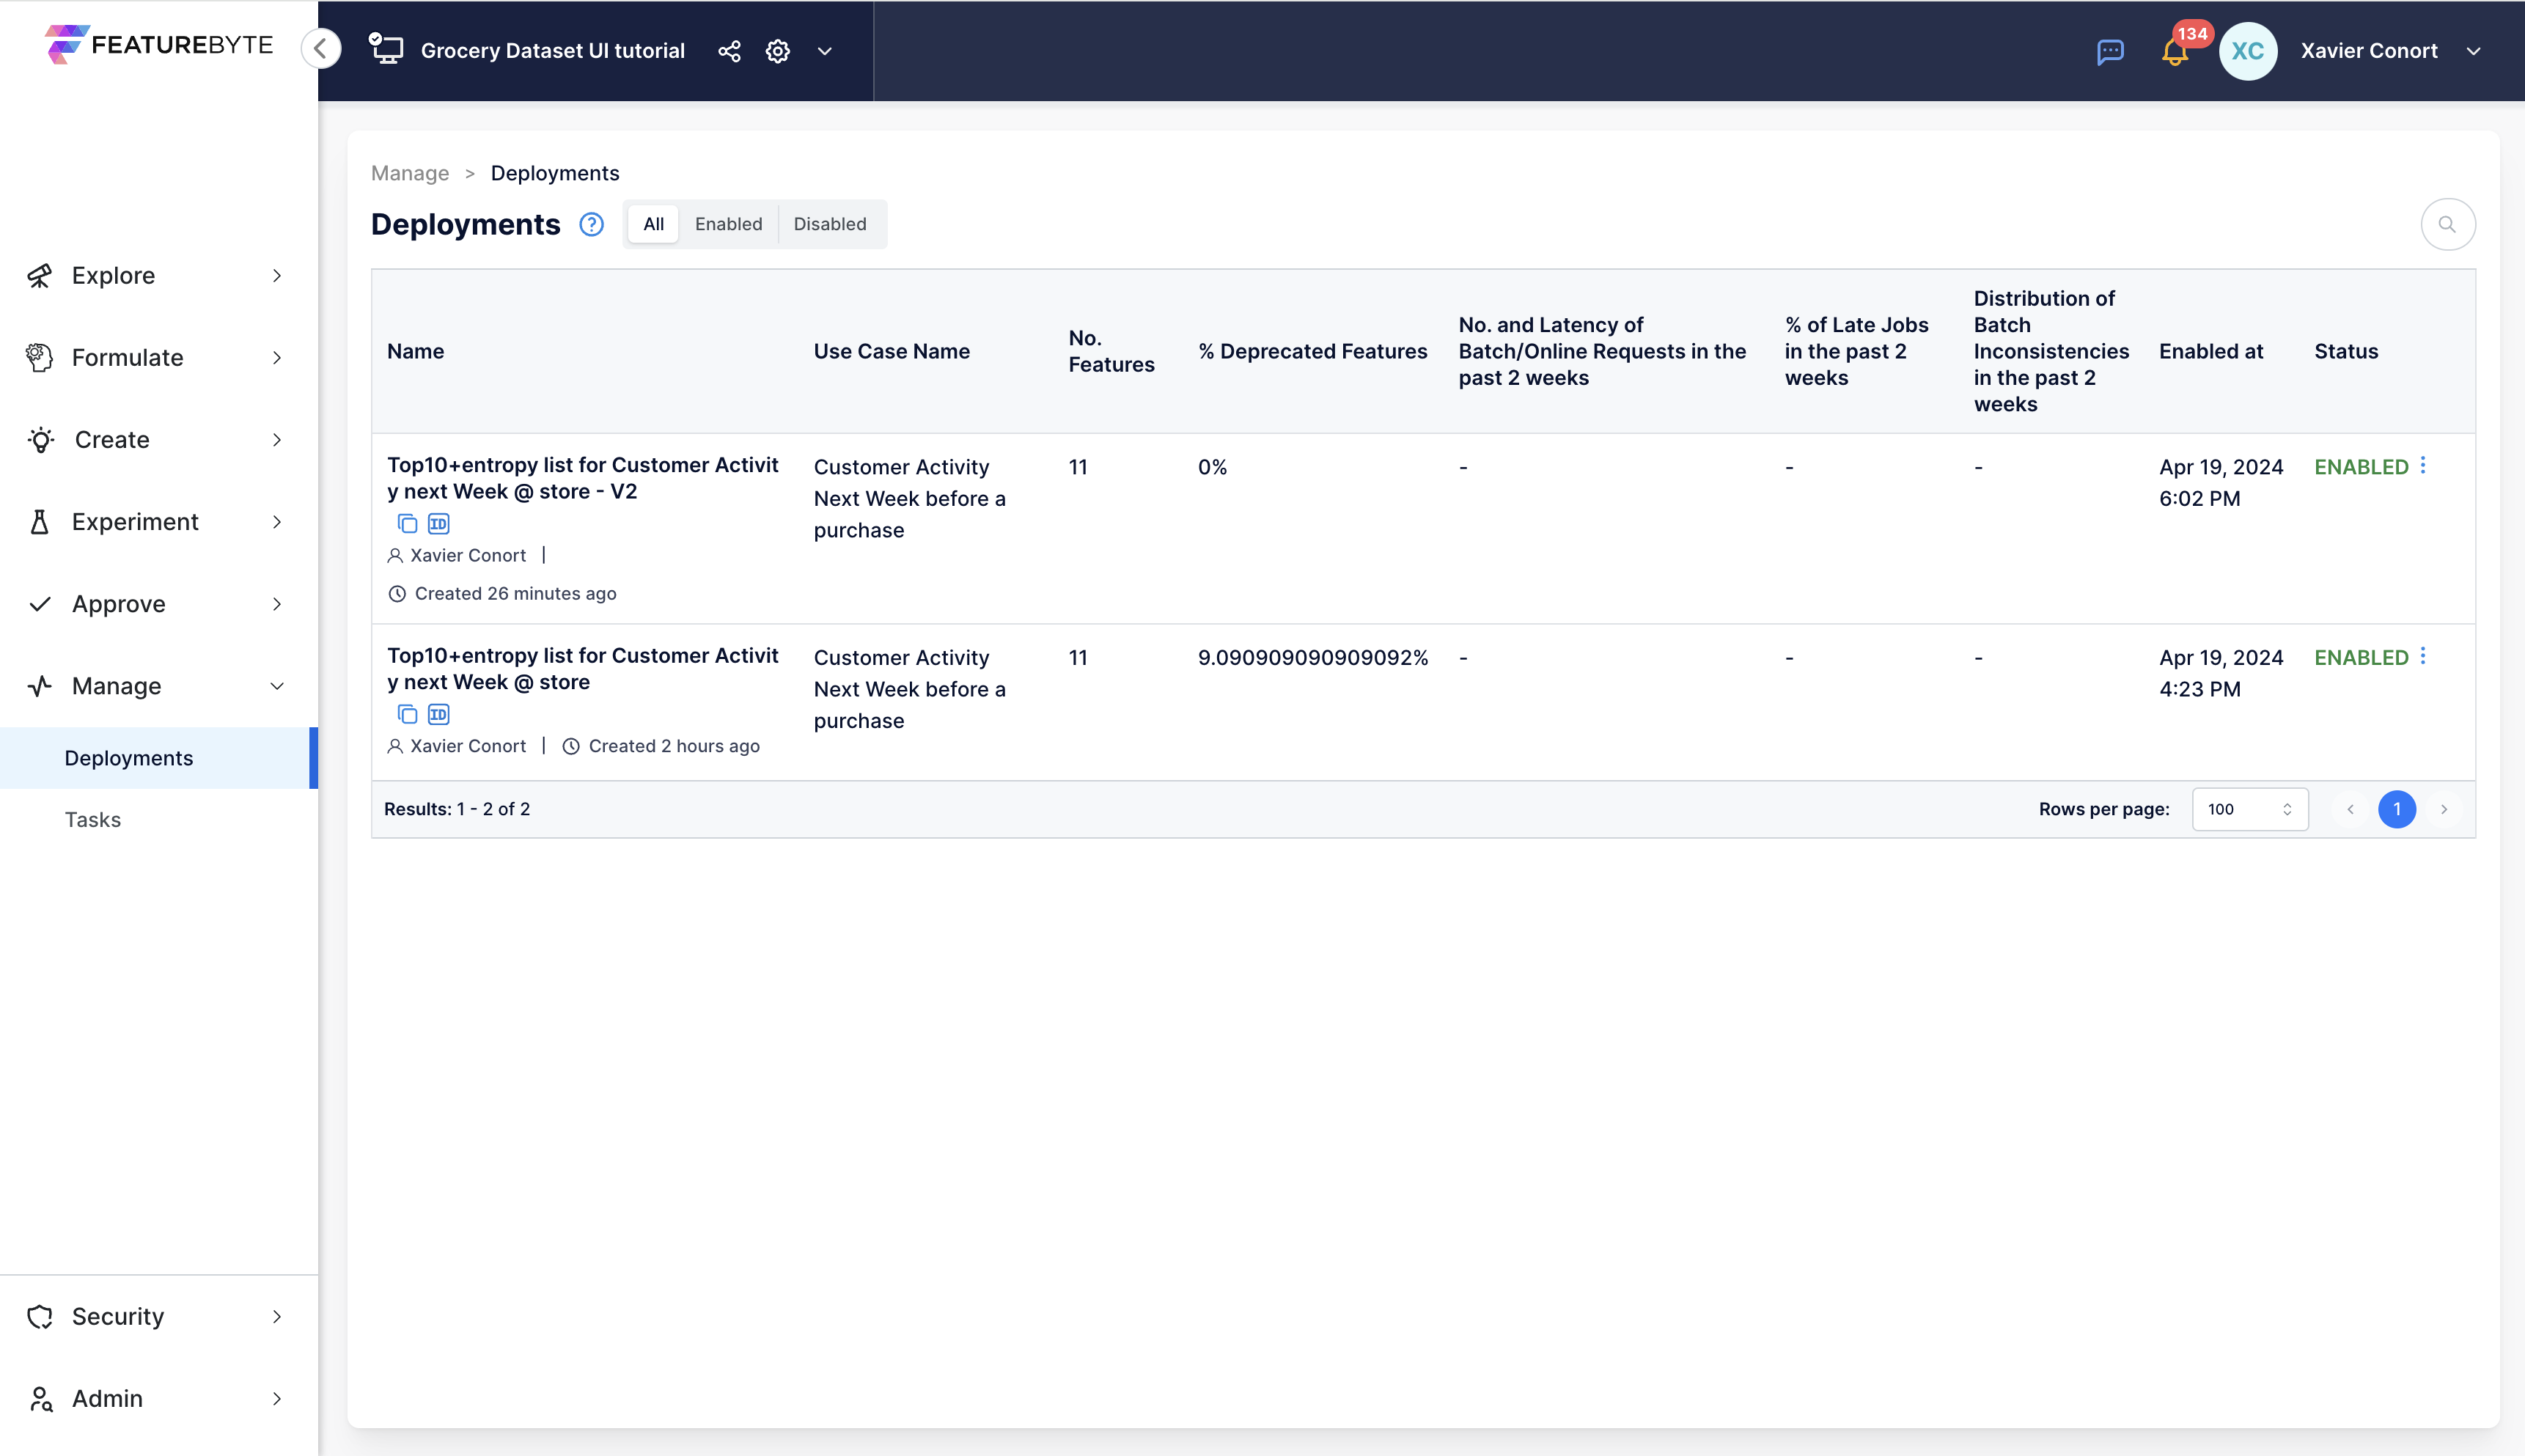Copy name of the V2 deployment
2525x1456 pixels.
pyautogui.click(x=407, y=523)
